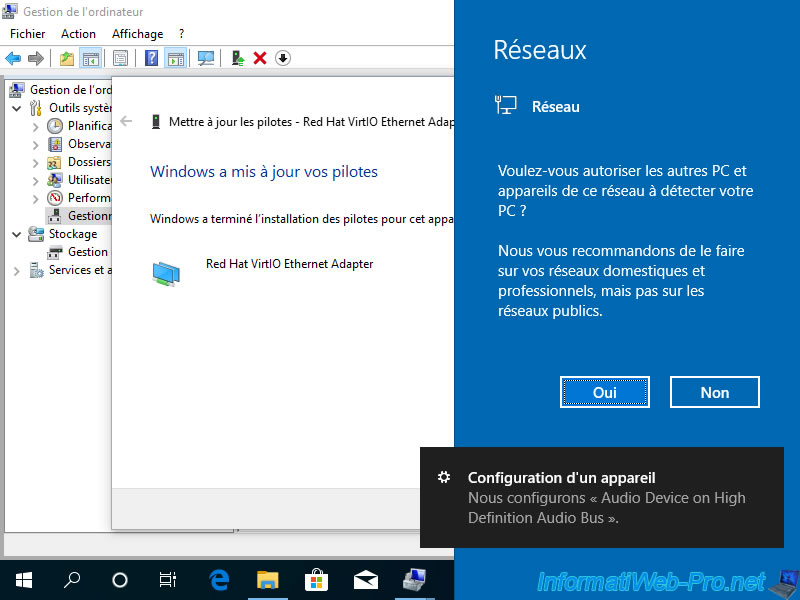
Task: Click Oui to allow network discovery
Action: pos(605,392)
